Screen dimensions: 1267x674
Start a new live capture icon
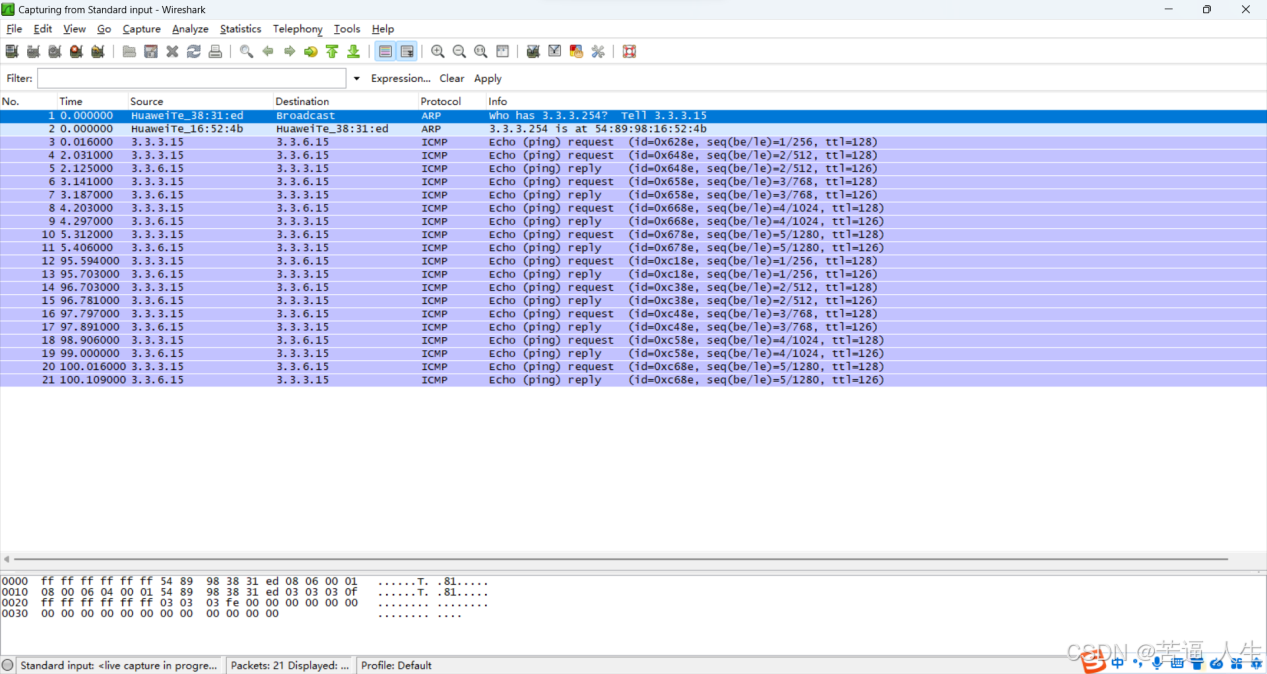pyautogui.click(x=55, y=51)
